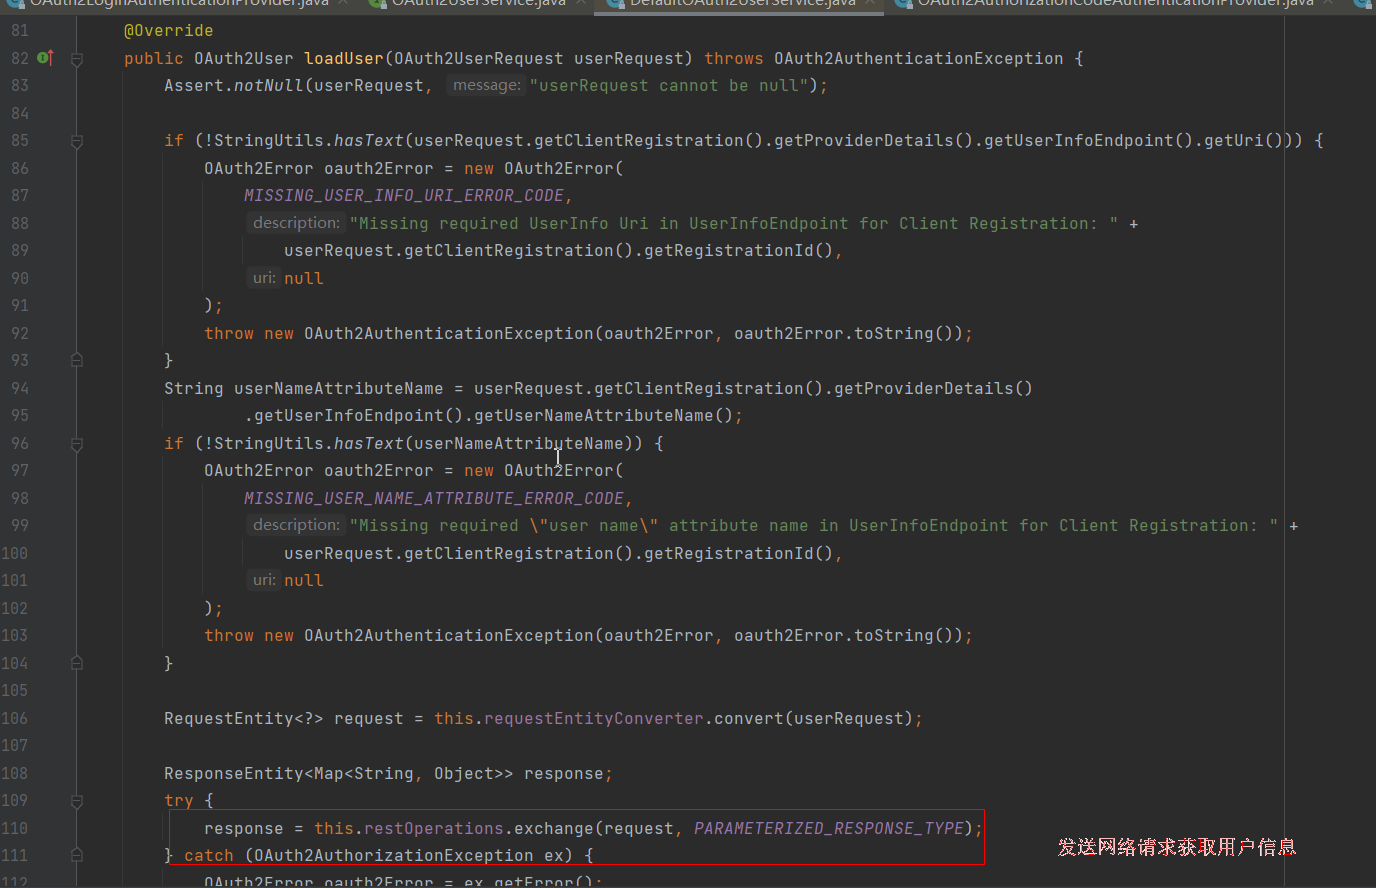
Task: Click the fold end marker at line 104
Action: click(x=77, y=663)
